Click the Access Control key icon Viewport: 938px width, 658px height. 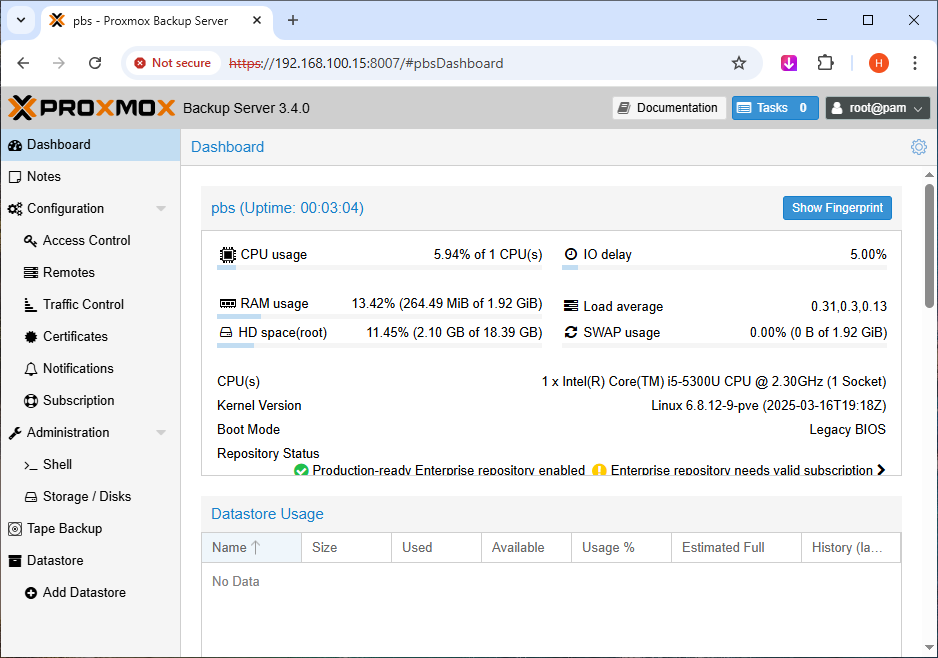click(x=31, y=240)
